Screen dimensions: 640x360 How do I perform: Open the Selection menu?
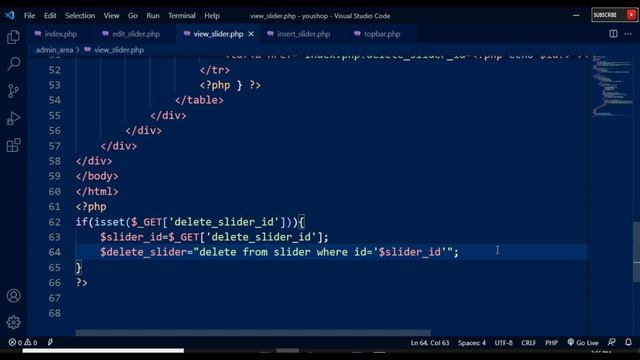[80, 16]
